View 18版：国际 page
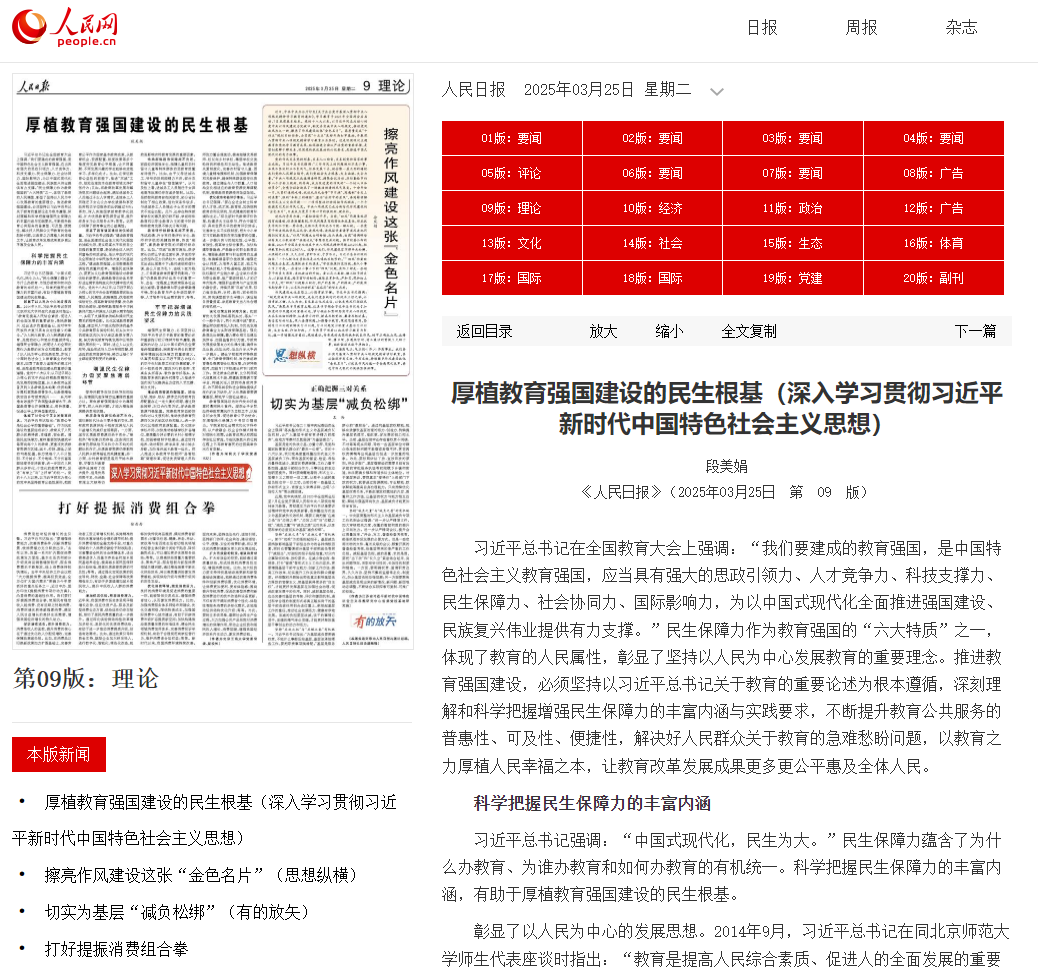 pyautogui.click(x=653, y=279)
